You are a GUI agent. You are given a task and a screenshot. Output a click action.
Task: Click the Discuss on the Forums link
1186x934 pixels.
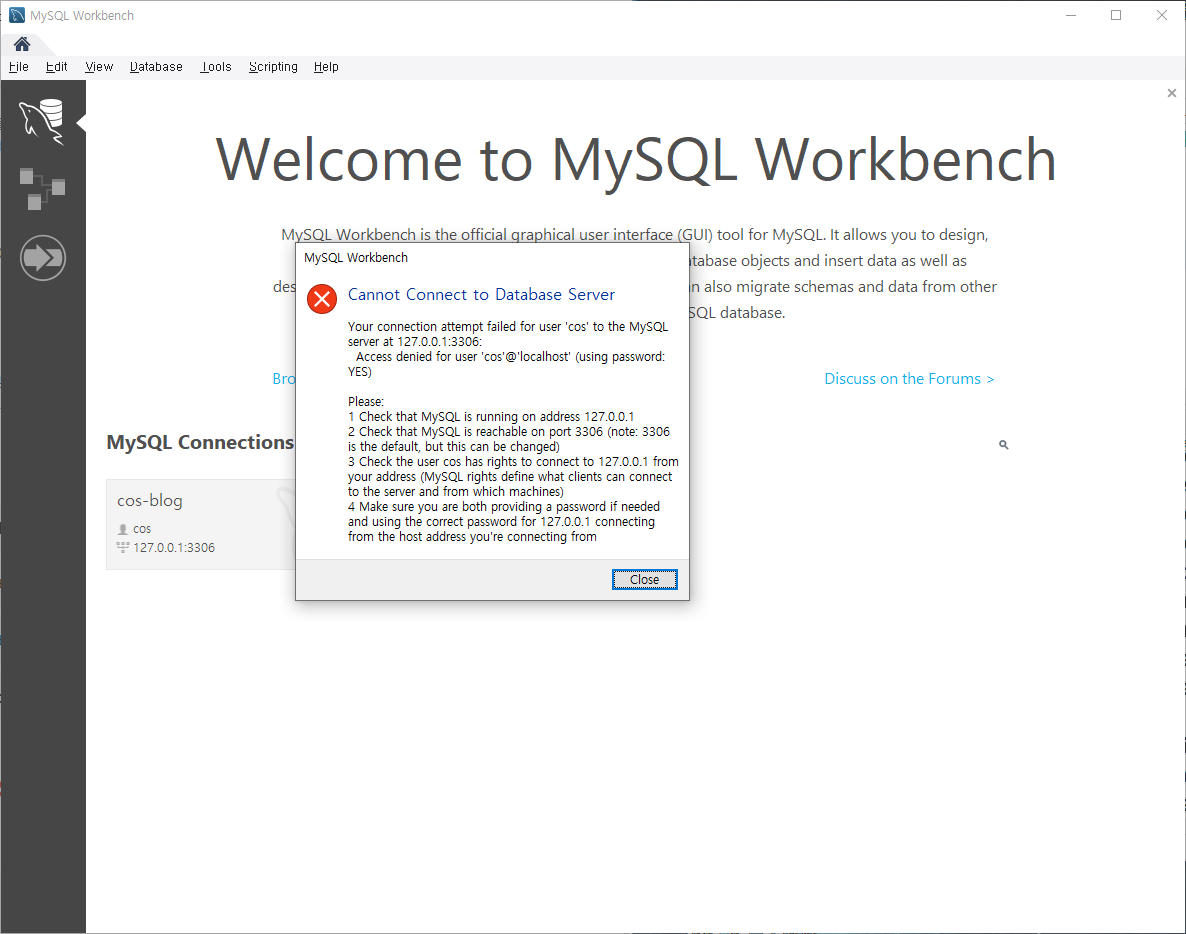(909, 379)
